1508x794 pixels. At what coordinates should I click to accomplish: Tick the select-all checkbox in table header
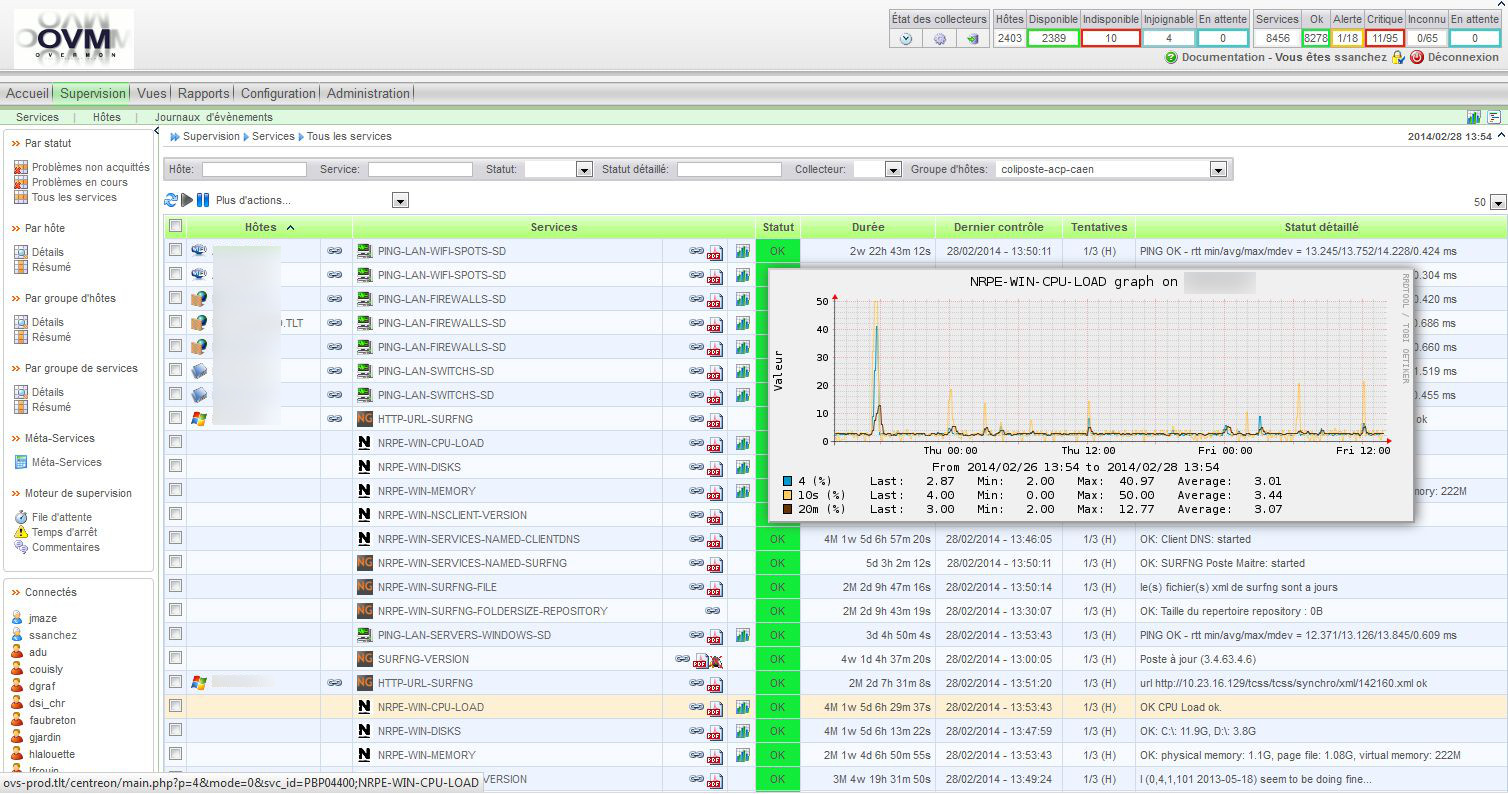click(176, 227)
